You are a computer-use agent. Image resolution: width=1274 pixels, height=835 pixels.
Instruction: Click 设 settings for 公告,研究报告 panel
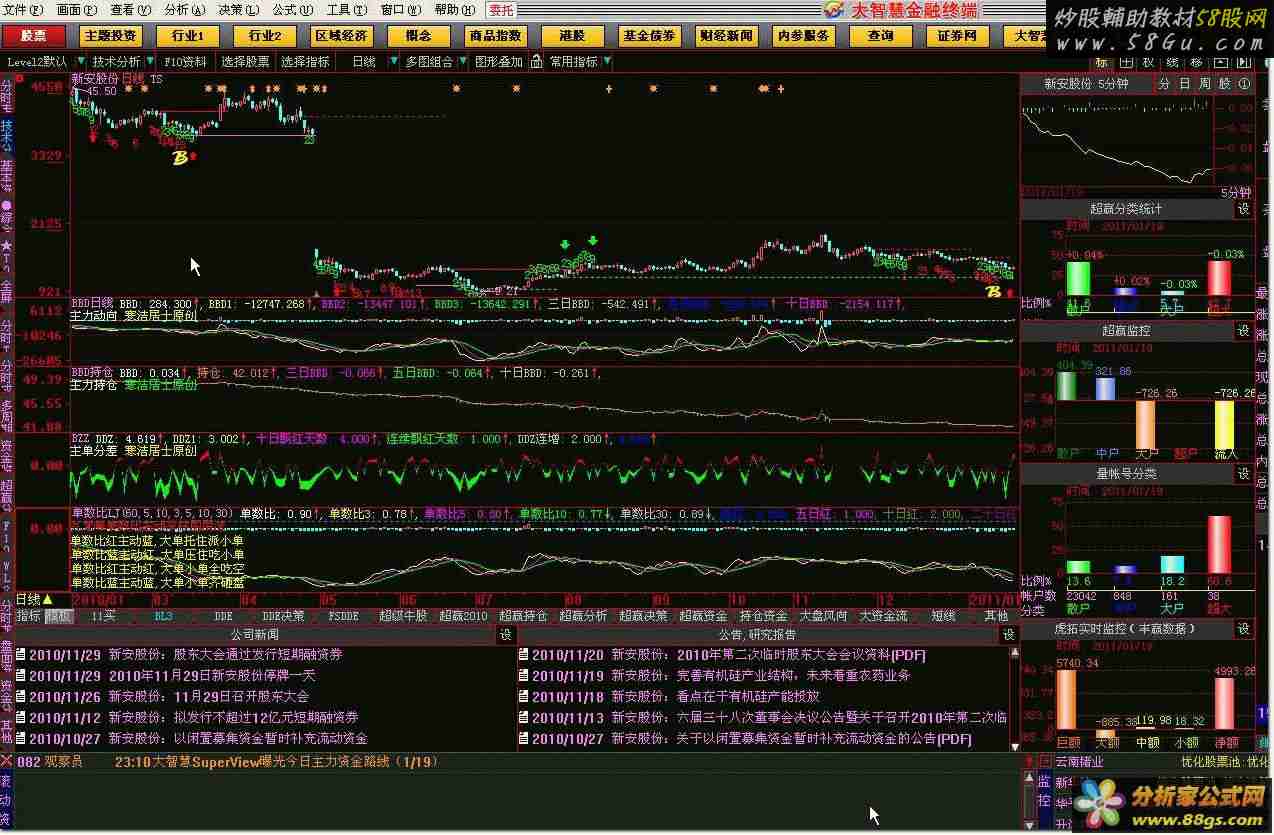pyautogui.click(x=1009, y=634)
